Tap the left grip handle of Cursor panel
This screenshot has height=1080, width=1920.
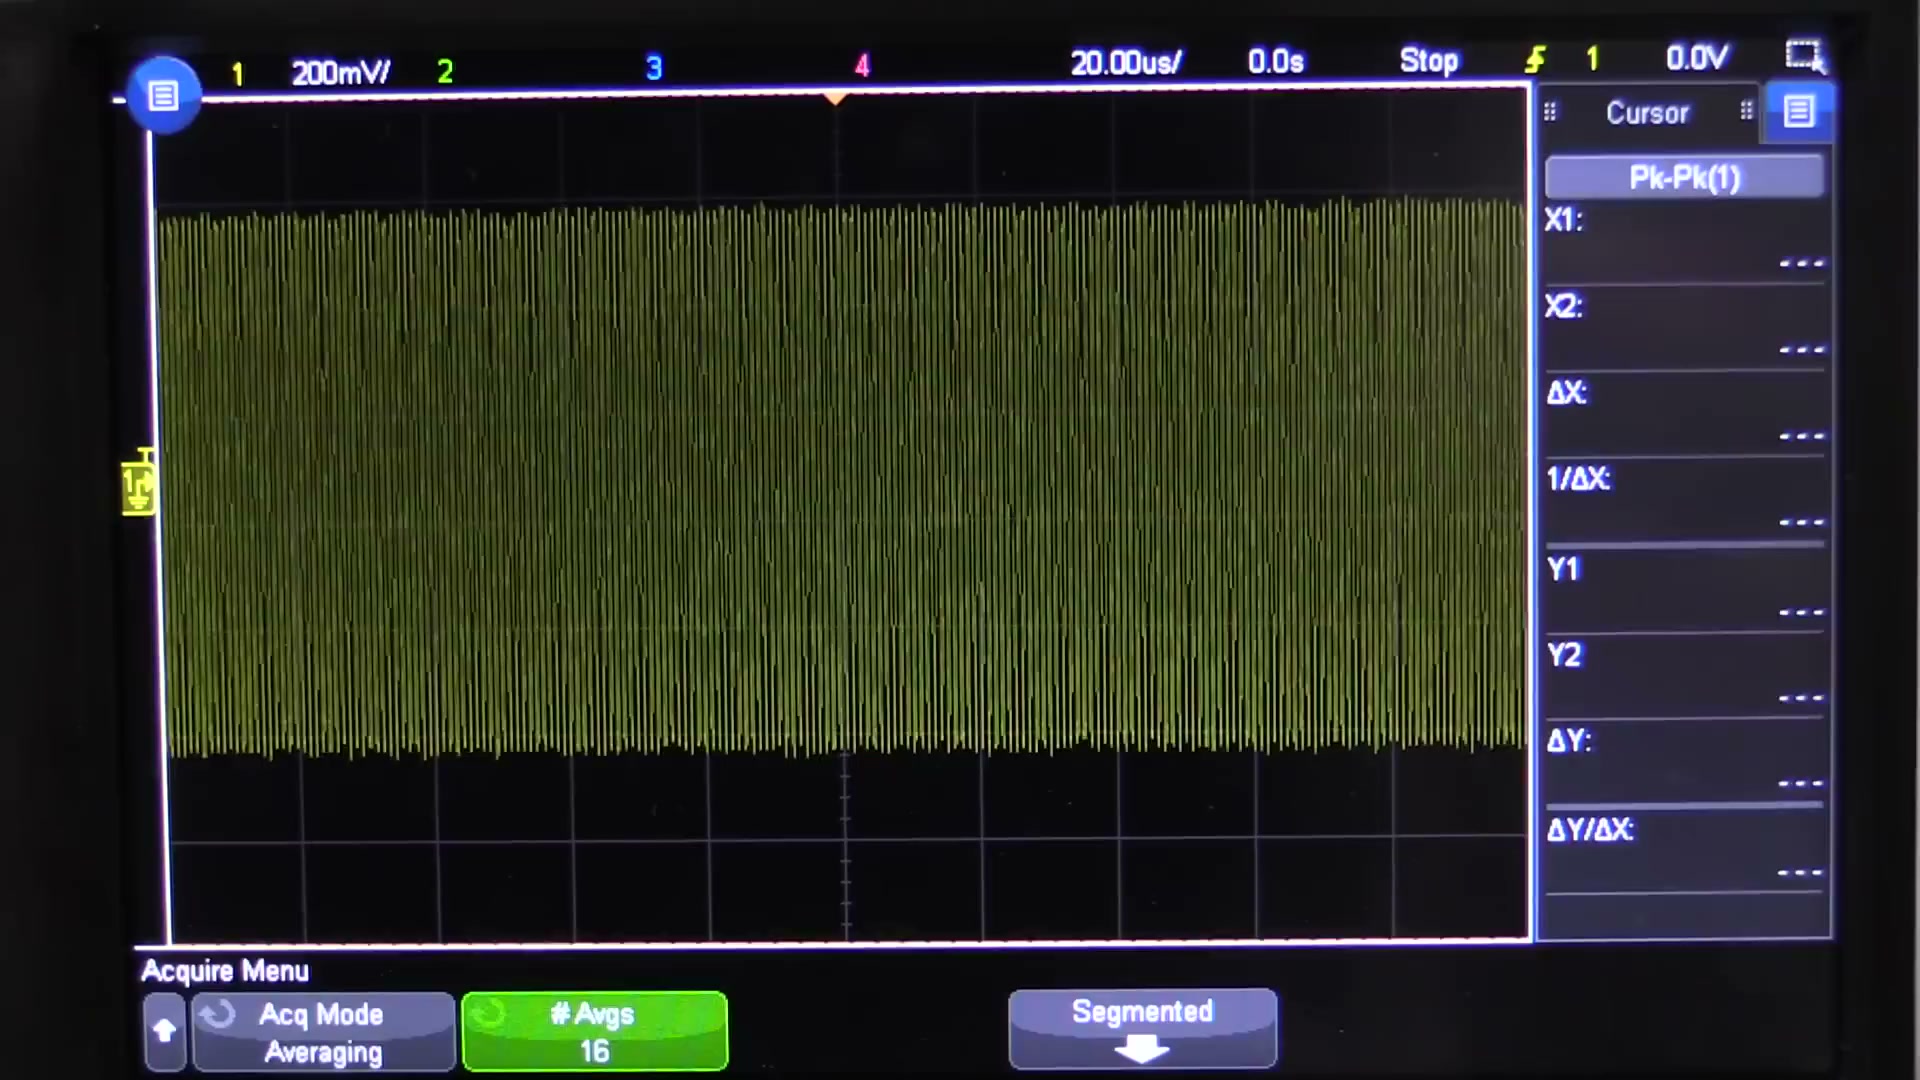(1550, 112)
